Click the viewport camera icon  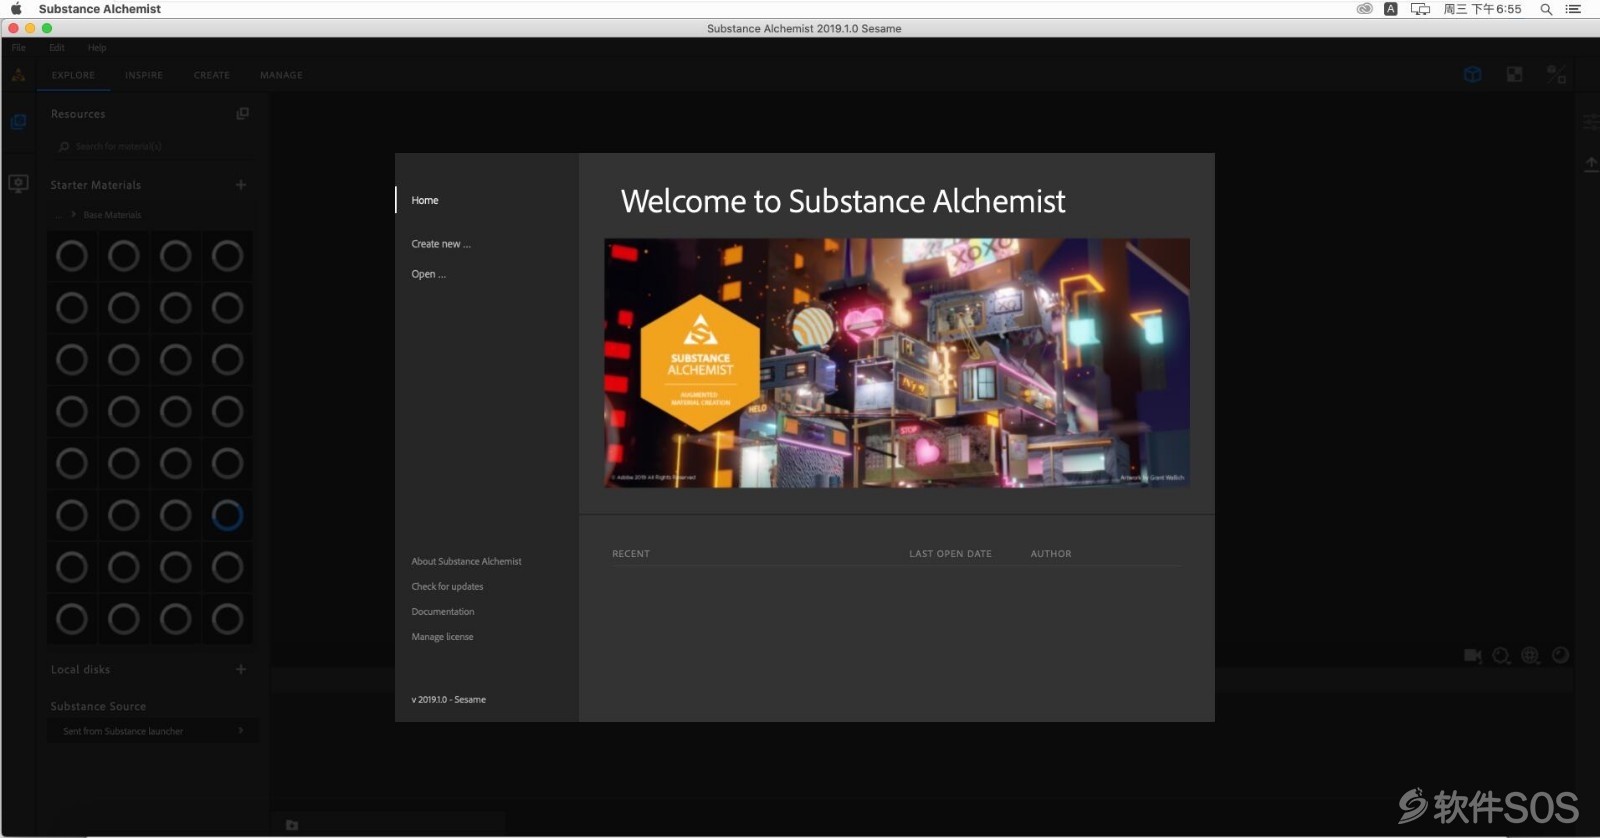coord(1472,655)
